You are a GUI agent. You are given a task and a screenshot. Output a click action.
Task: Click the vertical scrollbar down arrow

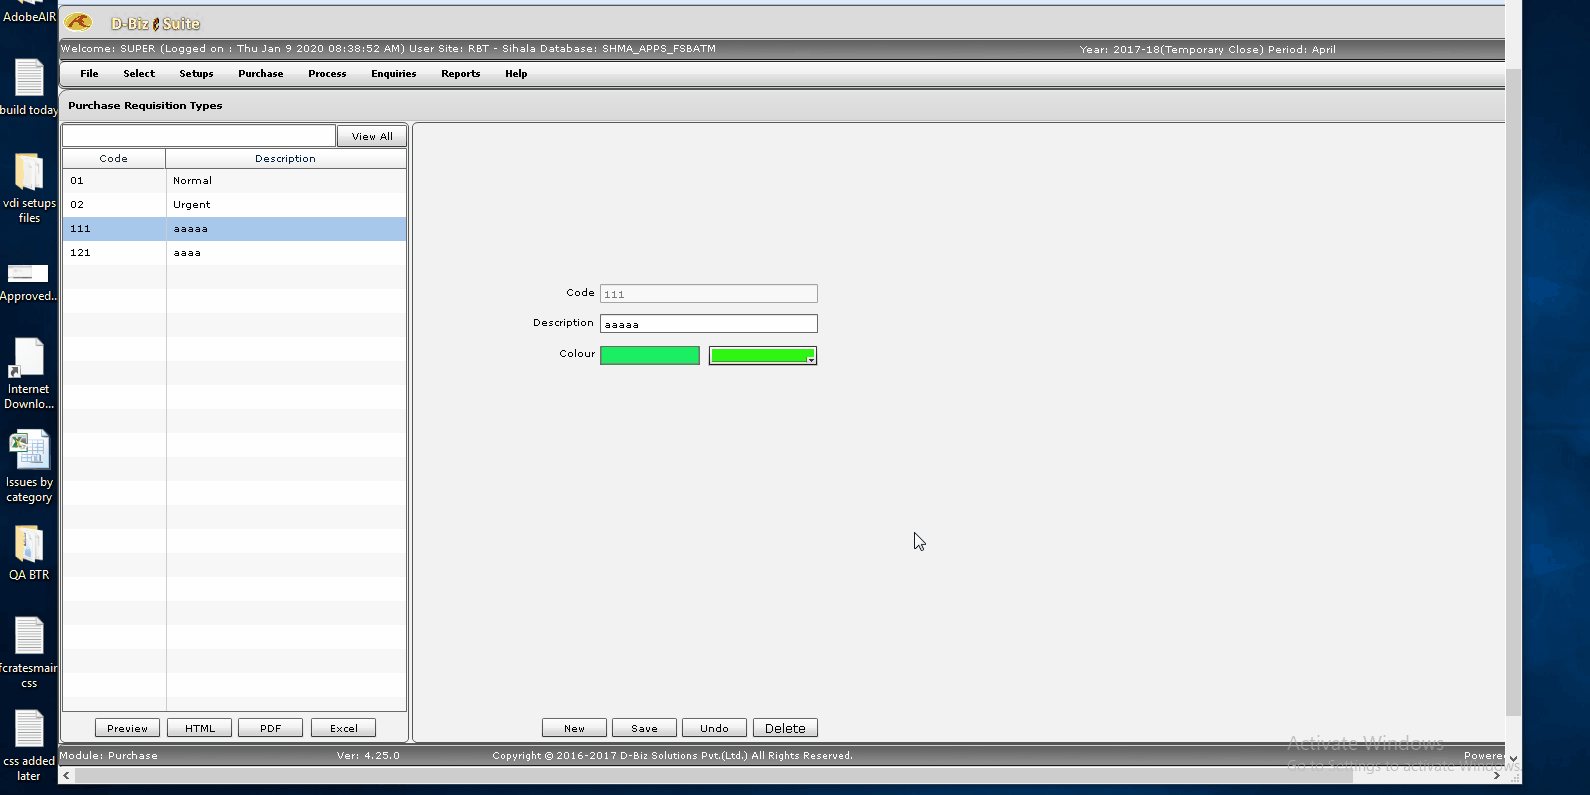point(1513,758)
